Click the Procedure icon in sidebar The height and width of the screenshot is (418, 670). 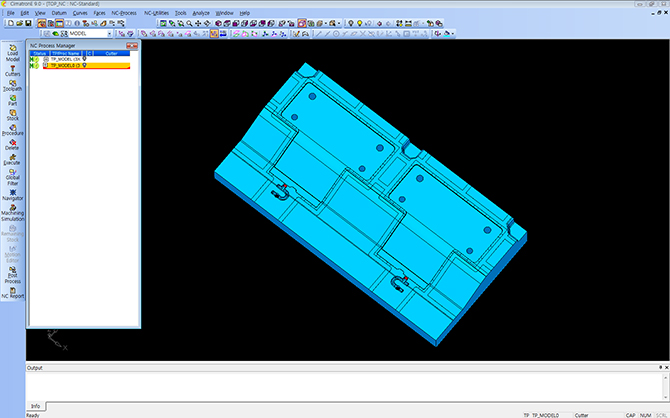click(12, 128)
